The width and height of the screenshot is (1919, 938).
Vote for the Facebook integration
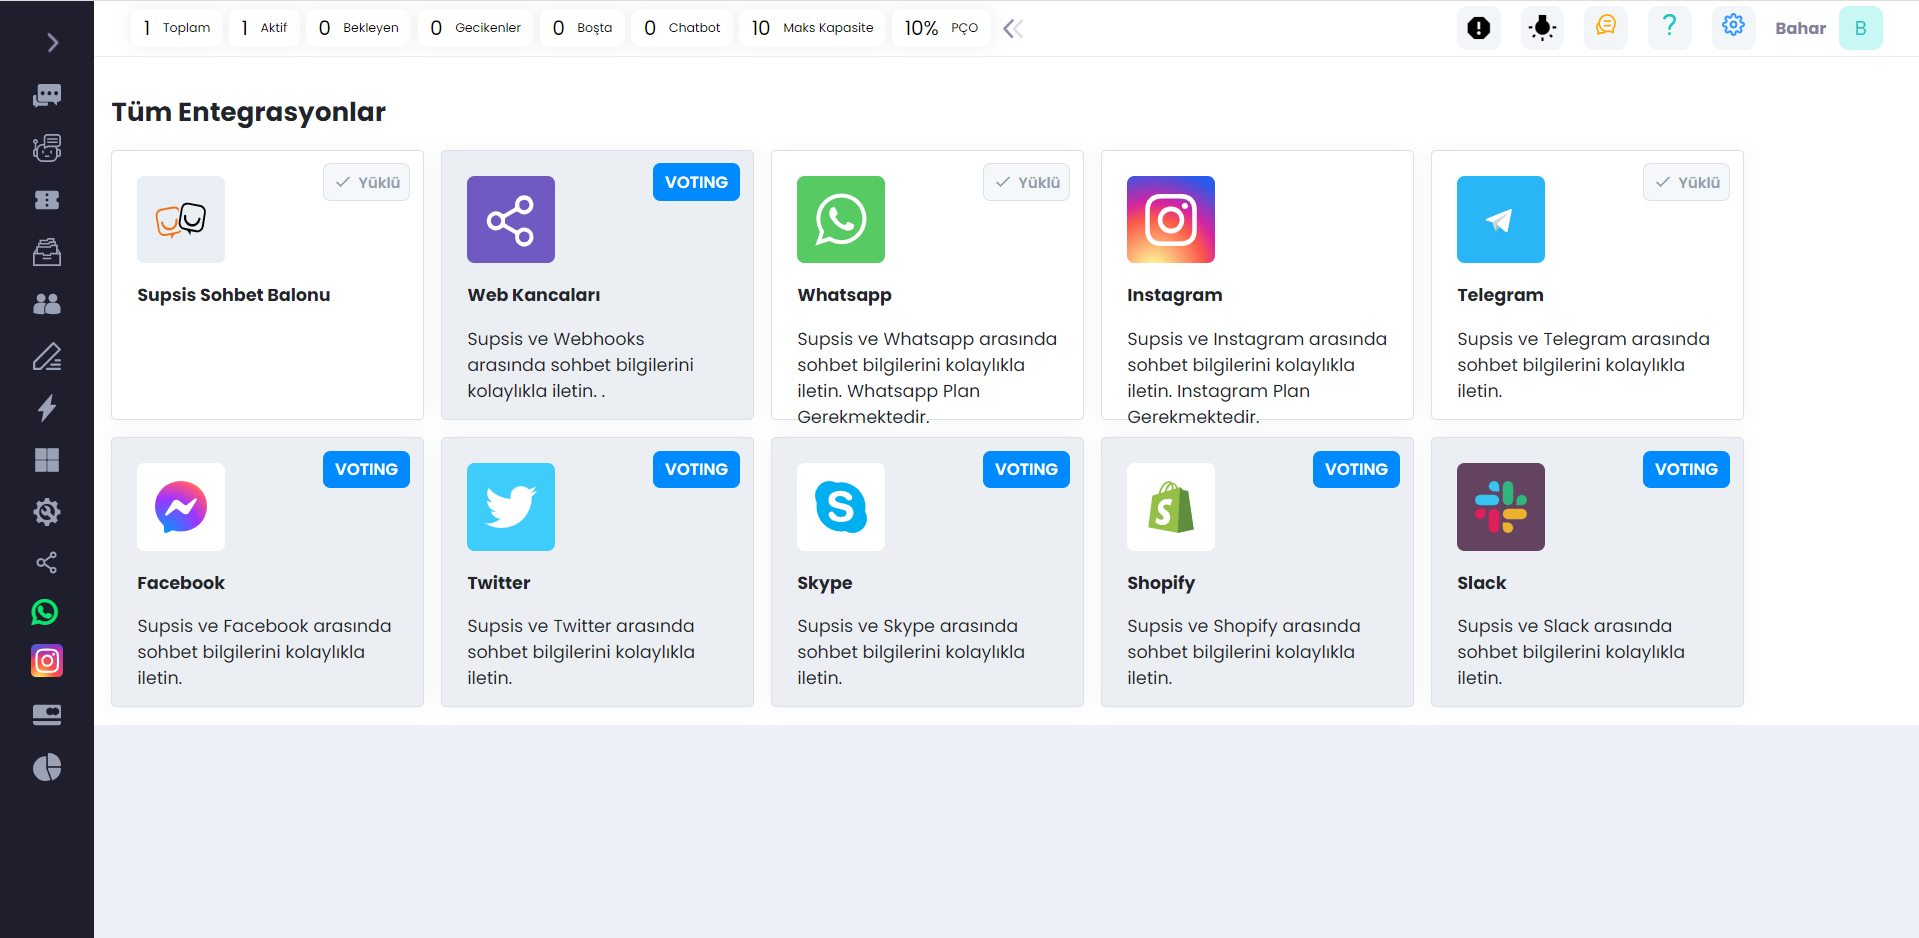366,469
